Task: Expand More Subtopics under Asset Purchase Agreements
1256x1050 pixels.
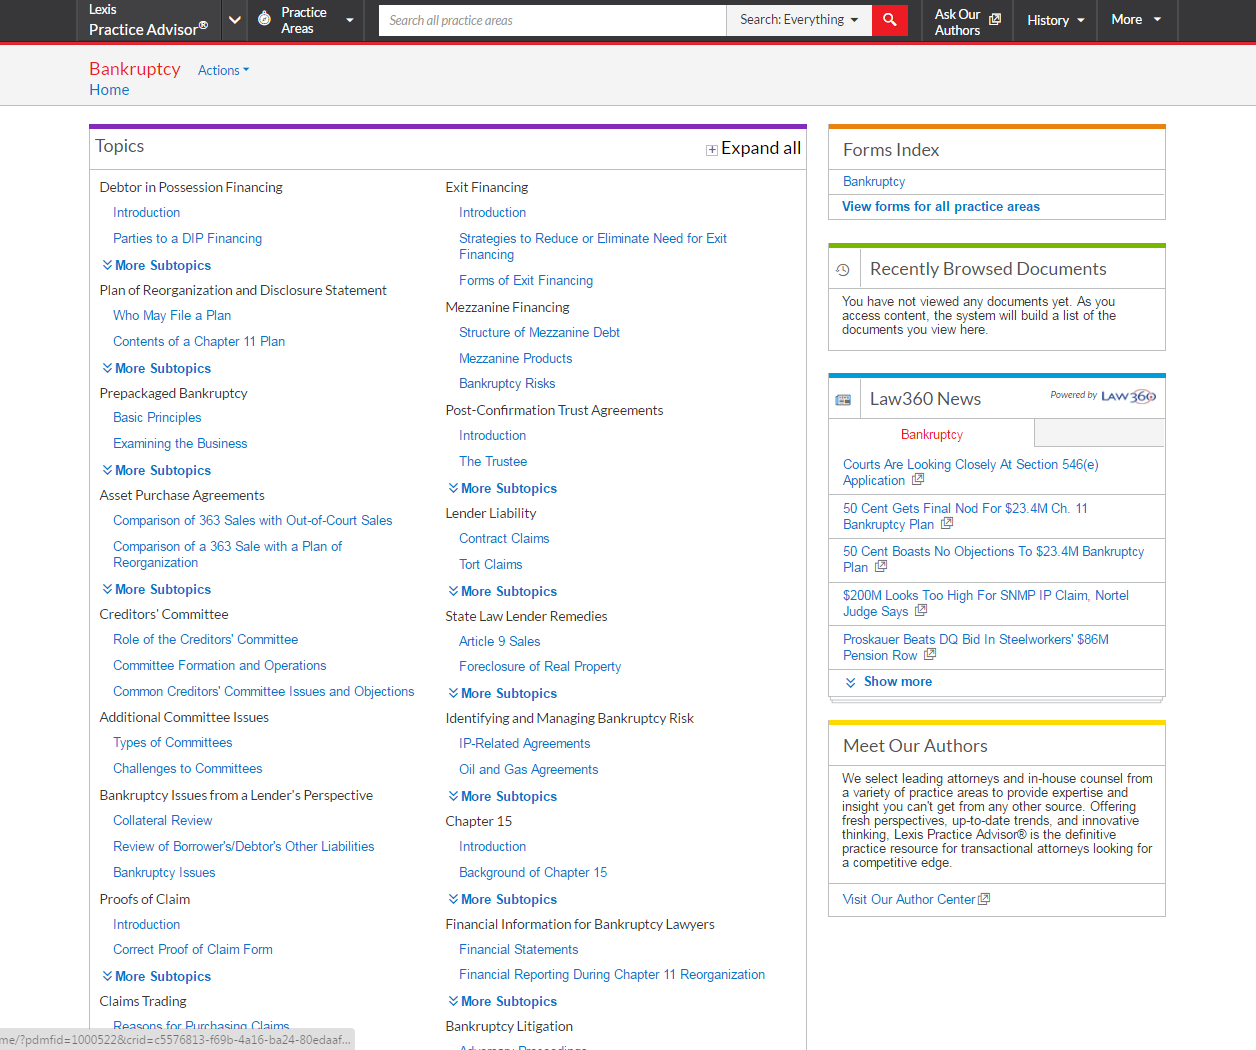Action: pyautogui.click(x=157, y=589)
